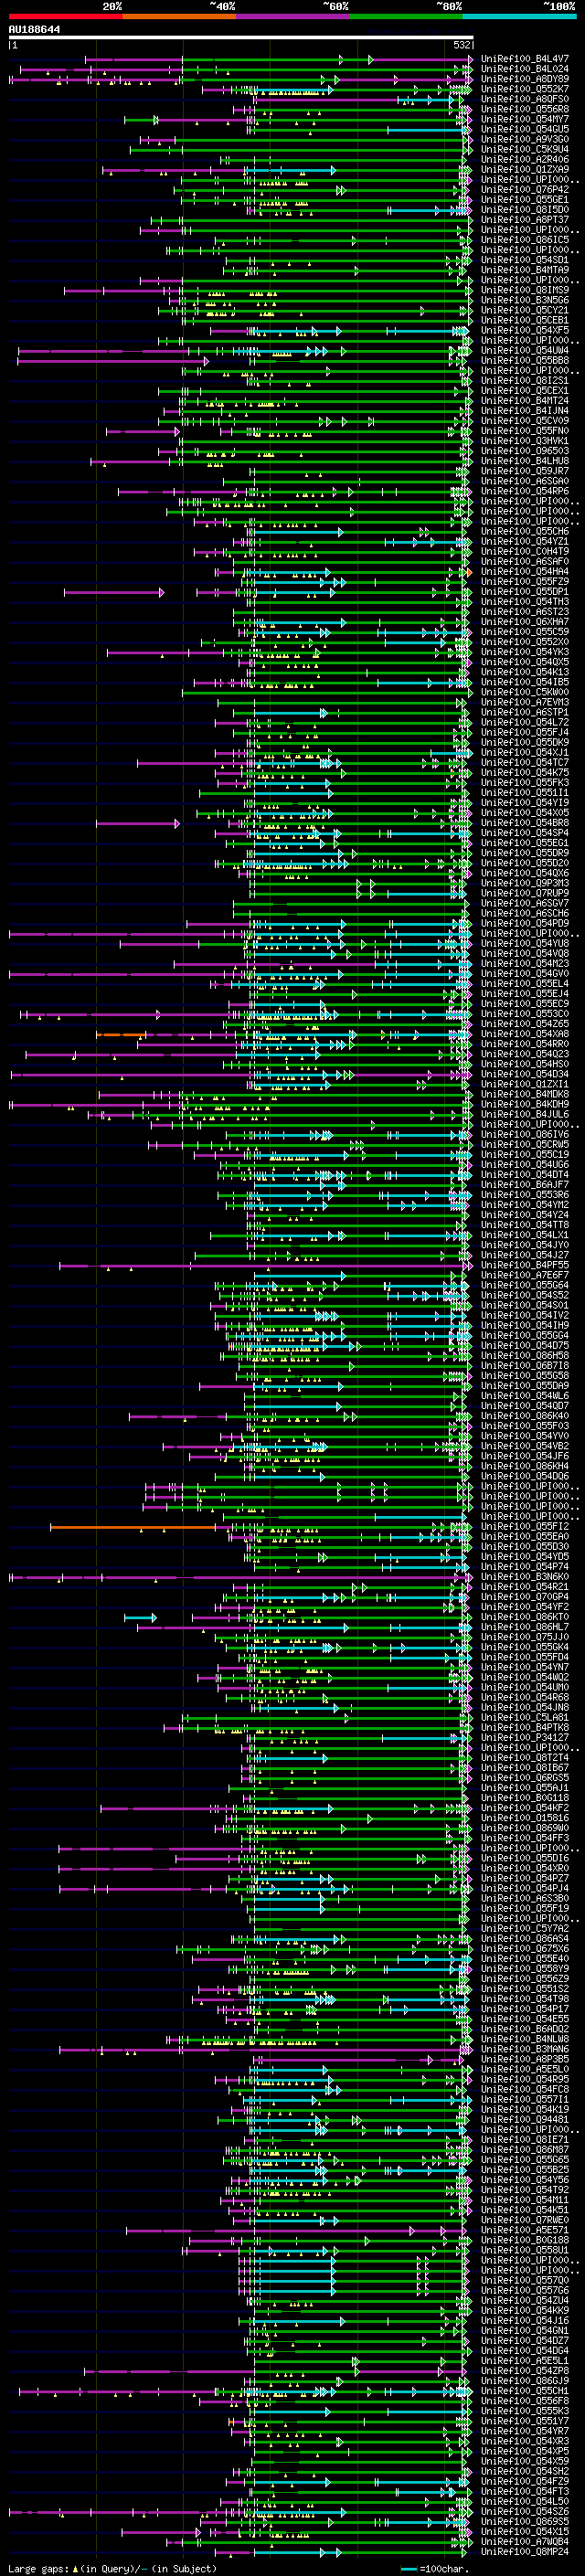Click subject UniRef100_A2R406

click(525, 159)
